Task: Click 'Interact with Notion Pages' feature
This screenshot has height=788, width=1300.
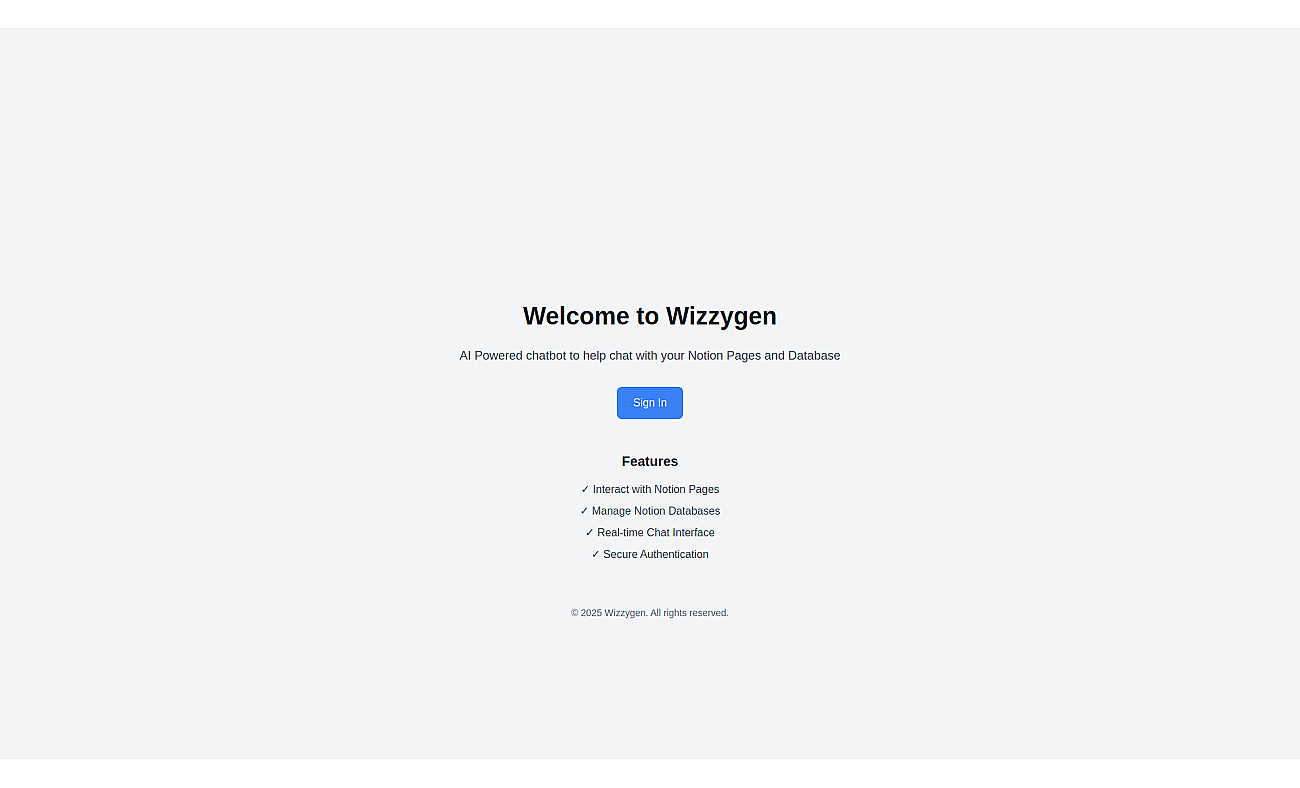Action: [x=650, y=490]
